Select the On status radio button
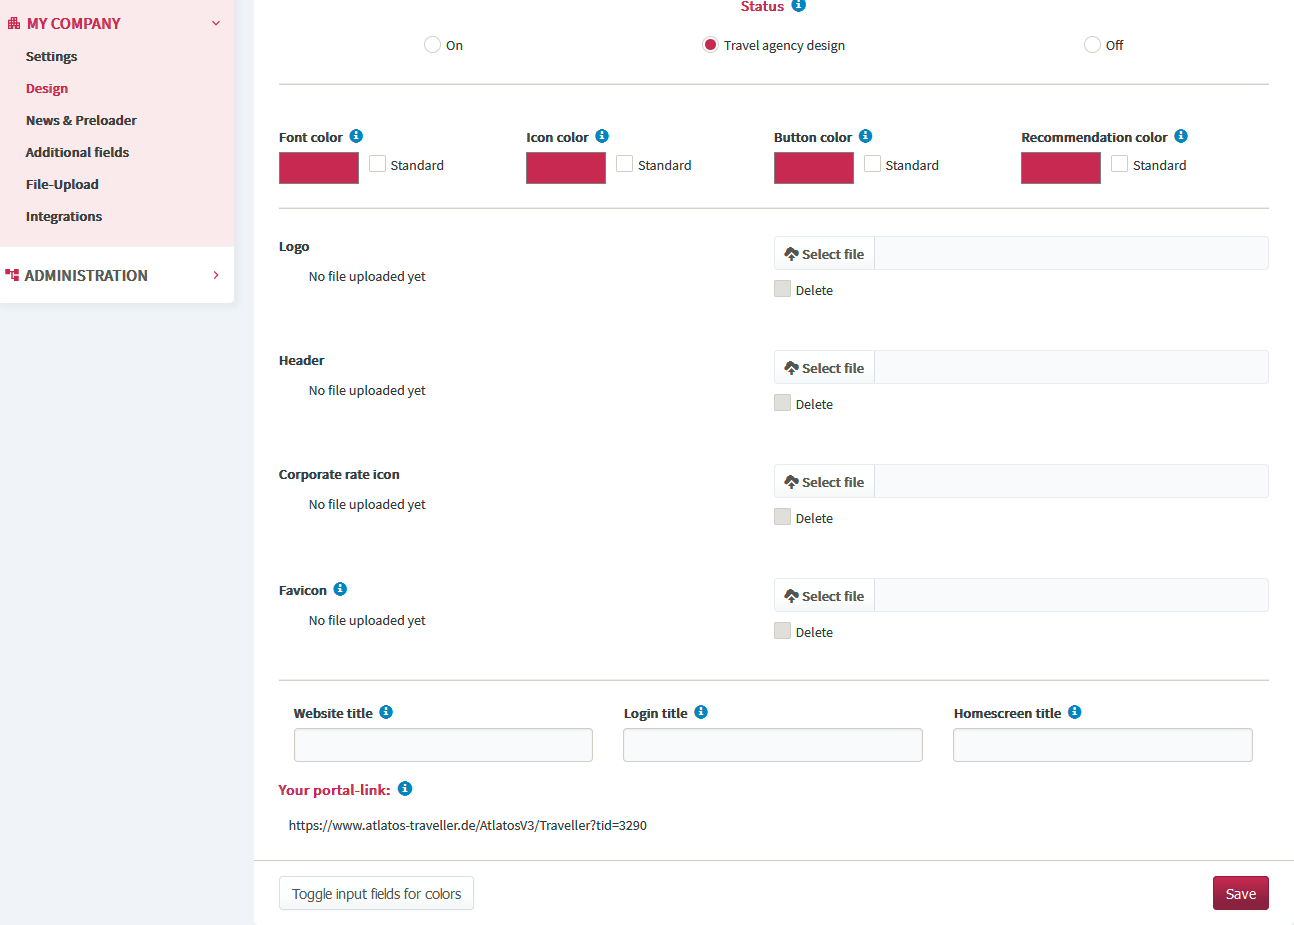This screenshot has width=1294, height=925. click(432, 44)
